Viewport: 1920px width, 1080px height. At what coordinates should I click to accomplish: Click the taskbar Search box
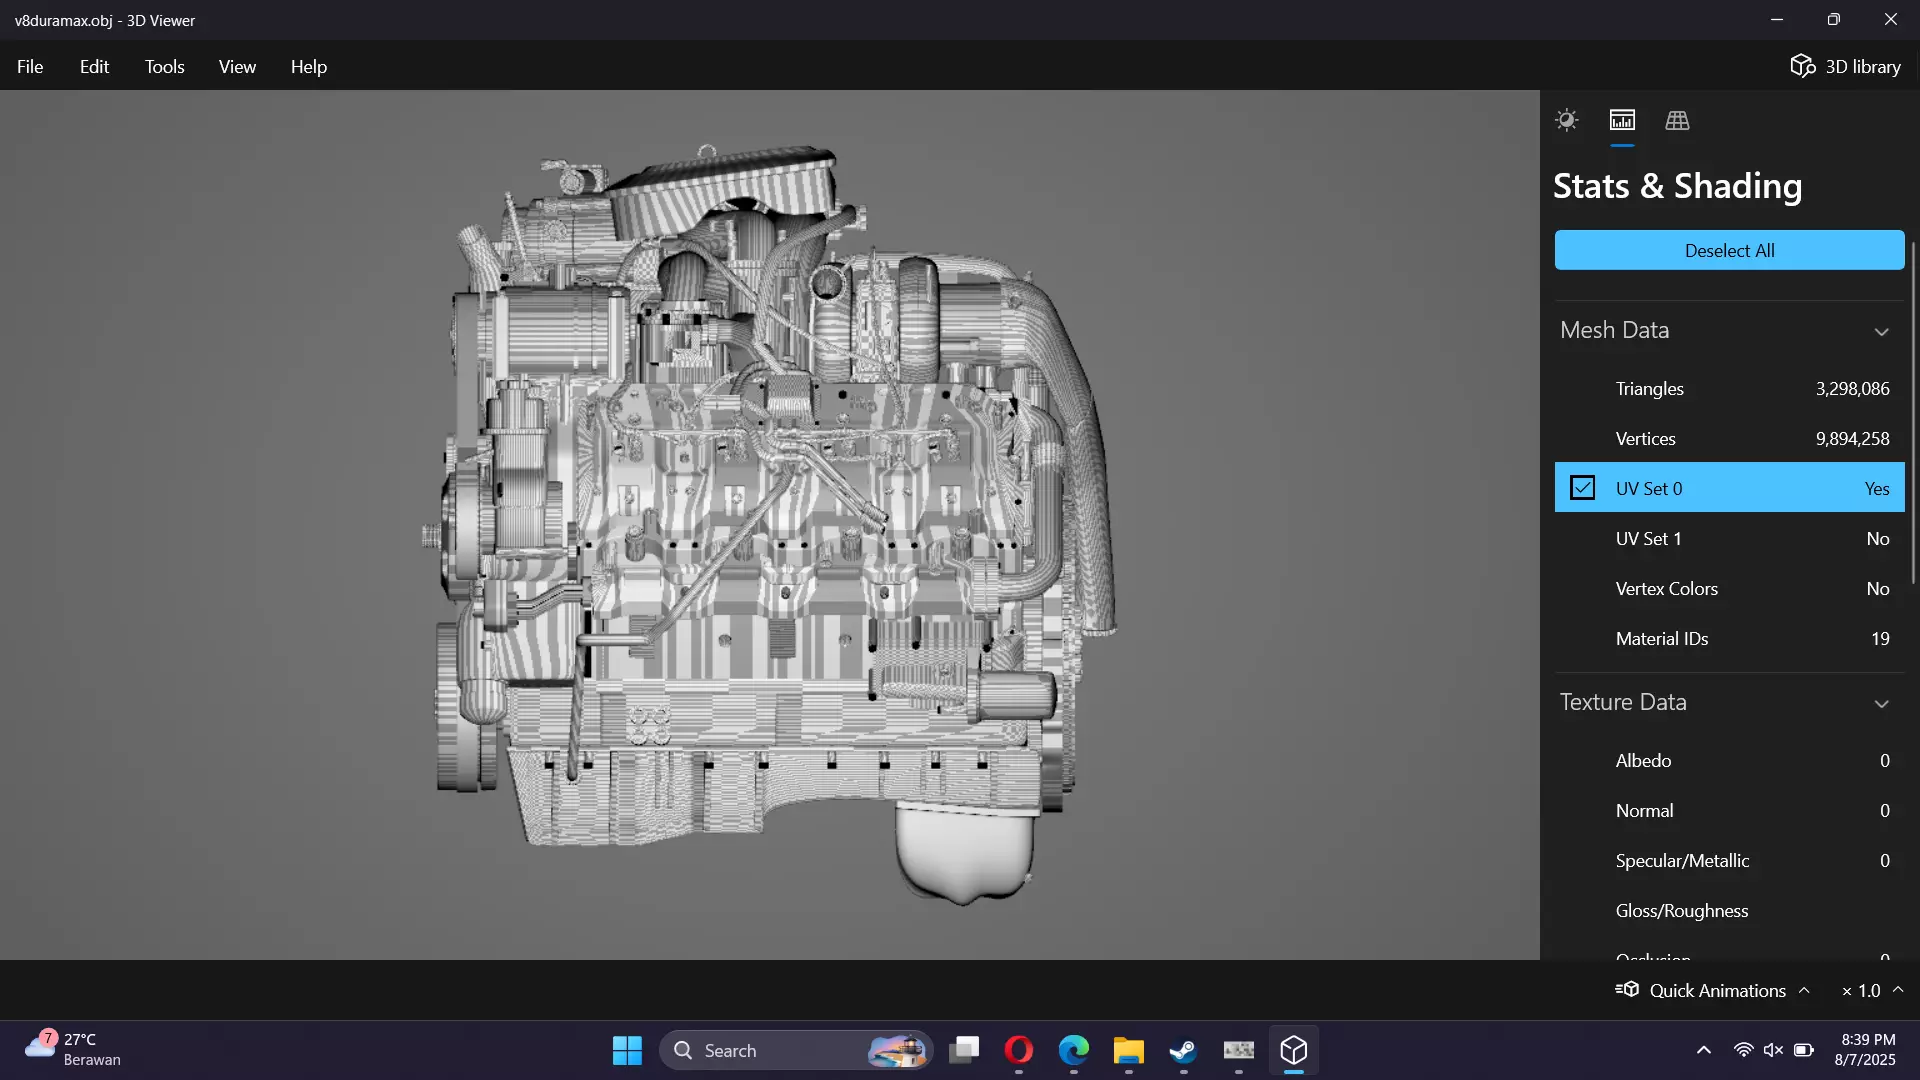(795, 1050)
